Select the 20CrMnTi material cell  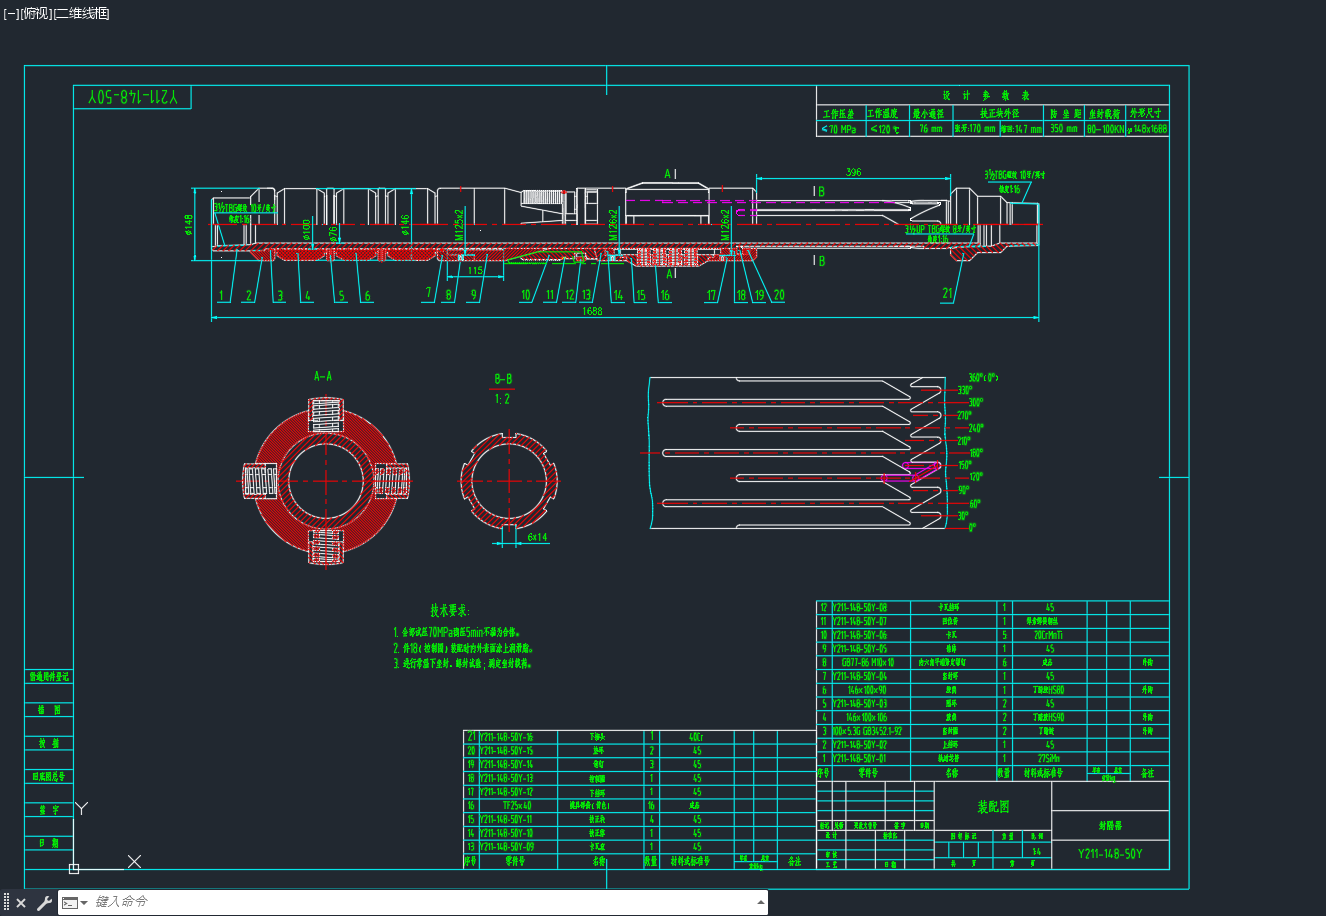[x=1048, y=635]
